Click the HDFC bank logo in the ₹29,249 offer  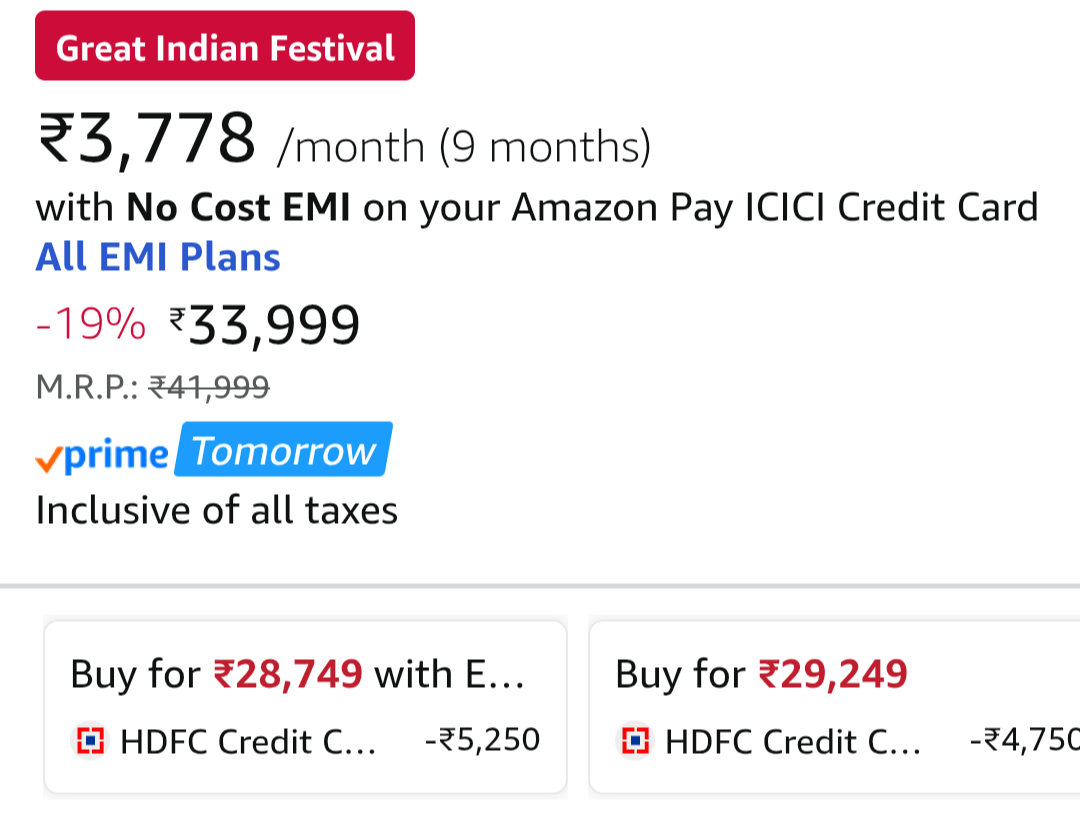(x=635, y=741)
